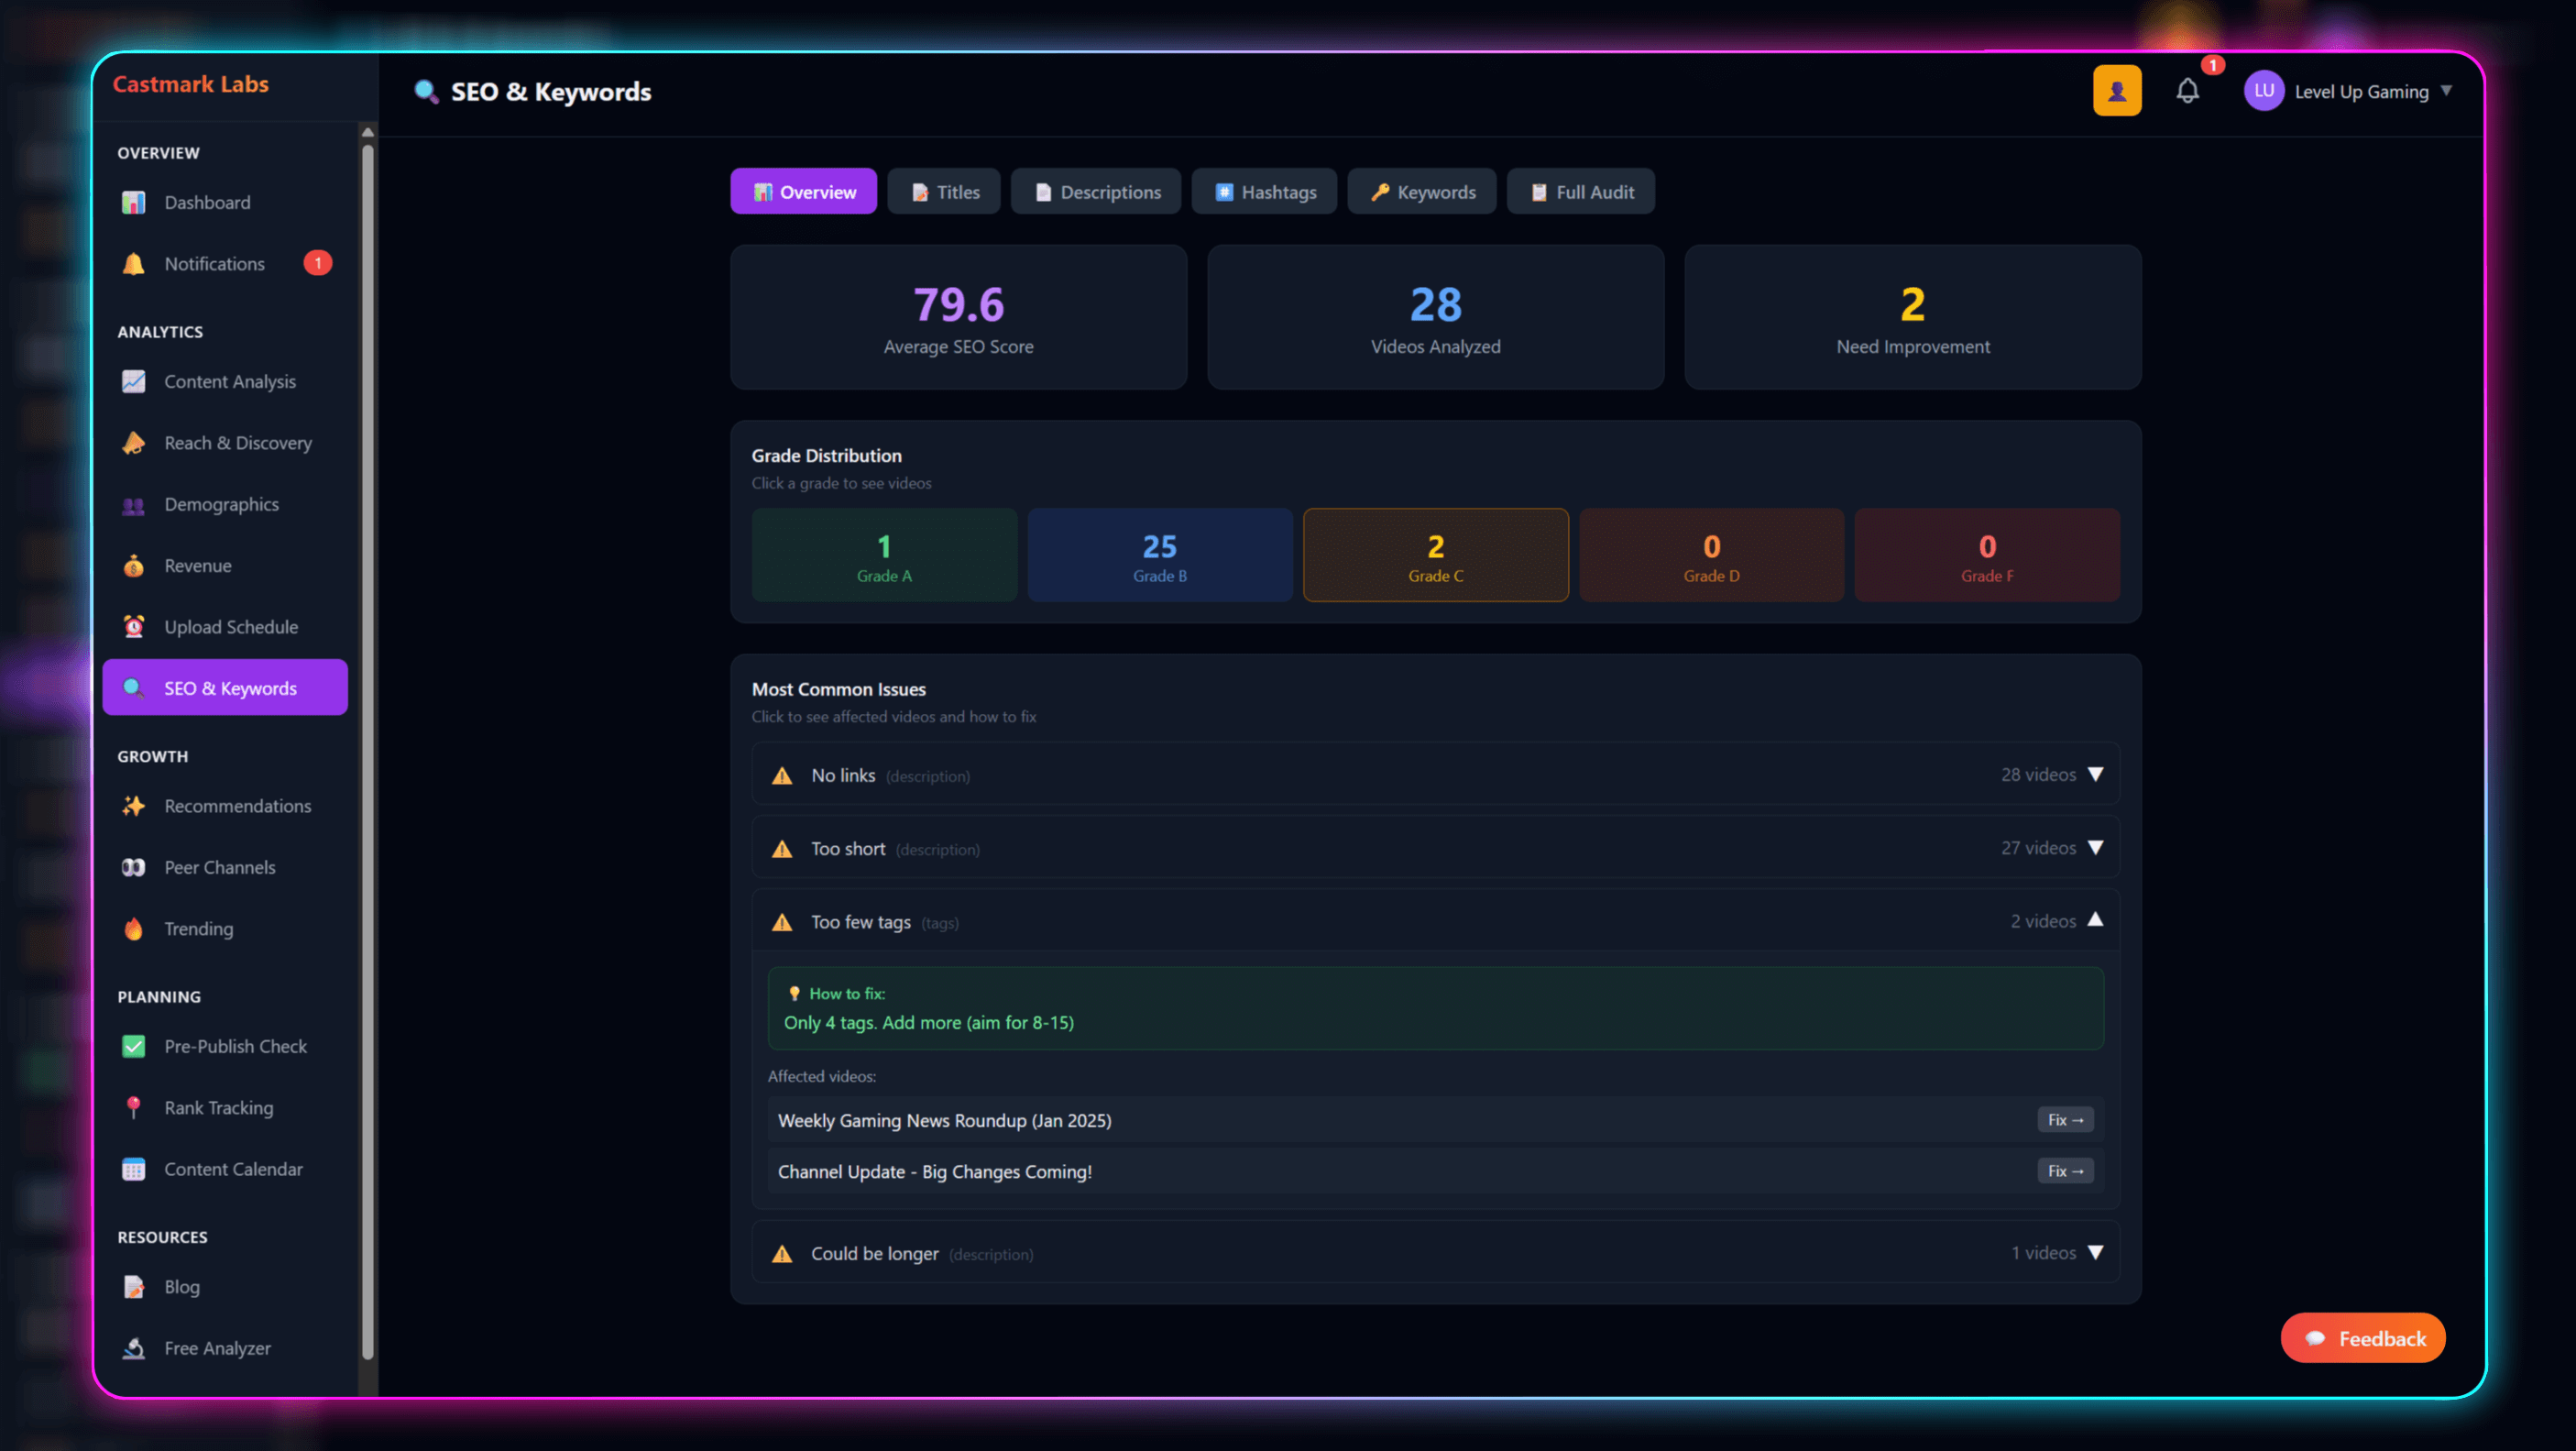Click the Feedback button
Image resolution: width=2576 pixels, height=1451 pixels.
pyautogui.click(x=2363, y=1338)
